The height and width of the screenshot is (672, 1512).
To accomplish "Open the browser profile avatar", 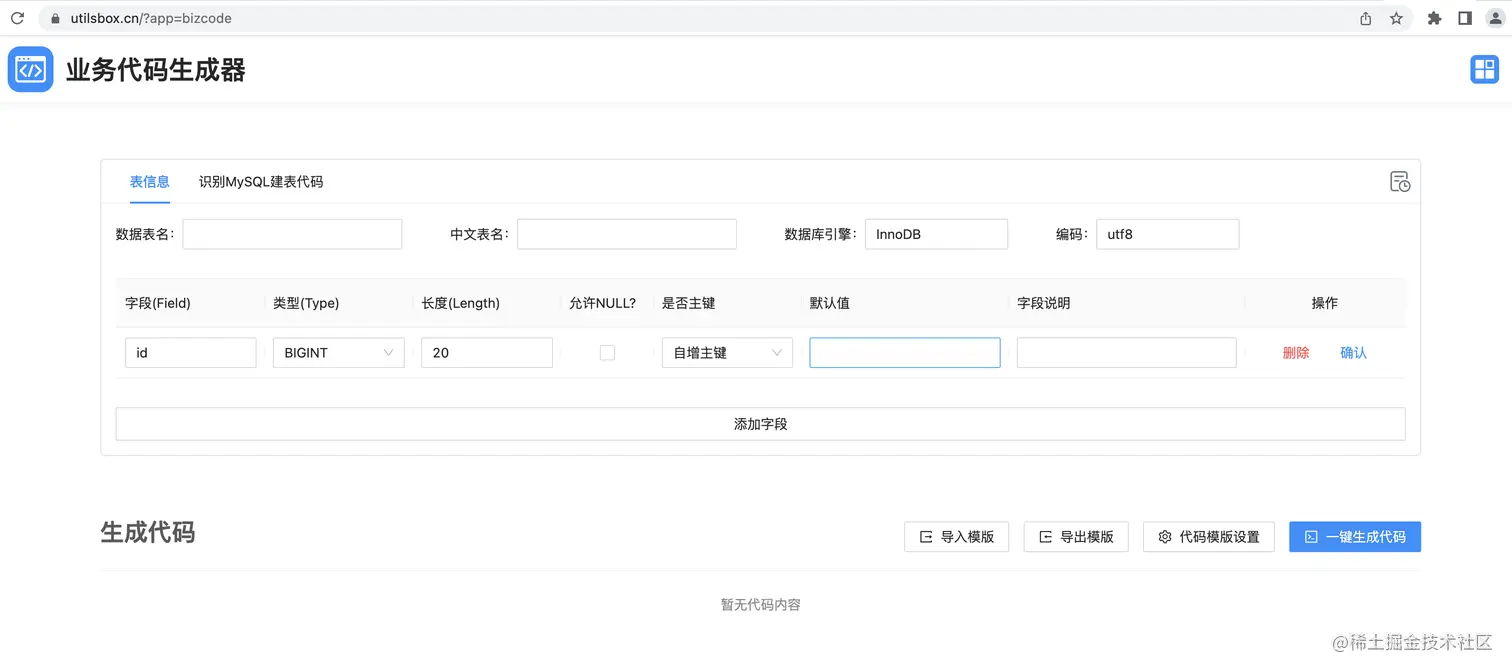I will click(1495, 18).
